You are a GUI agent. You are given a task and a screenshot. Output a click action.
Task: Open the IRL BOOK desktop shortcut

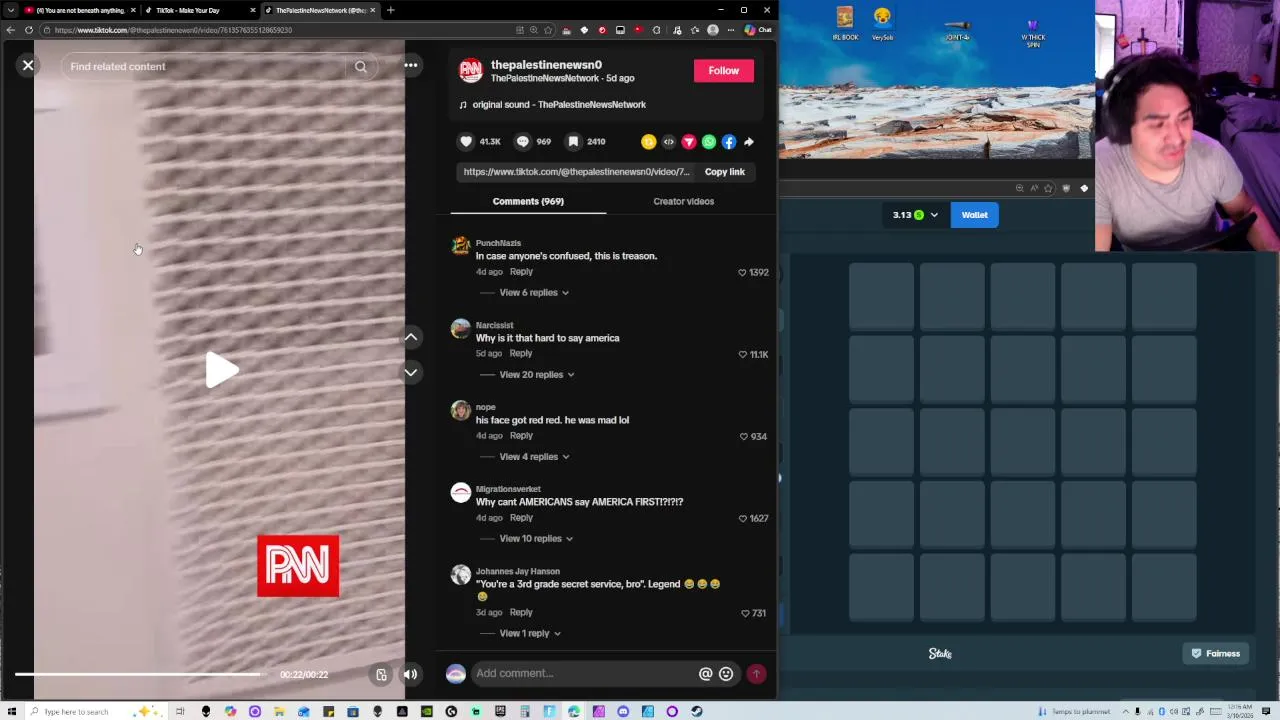click(845, 25)
